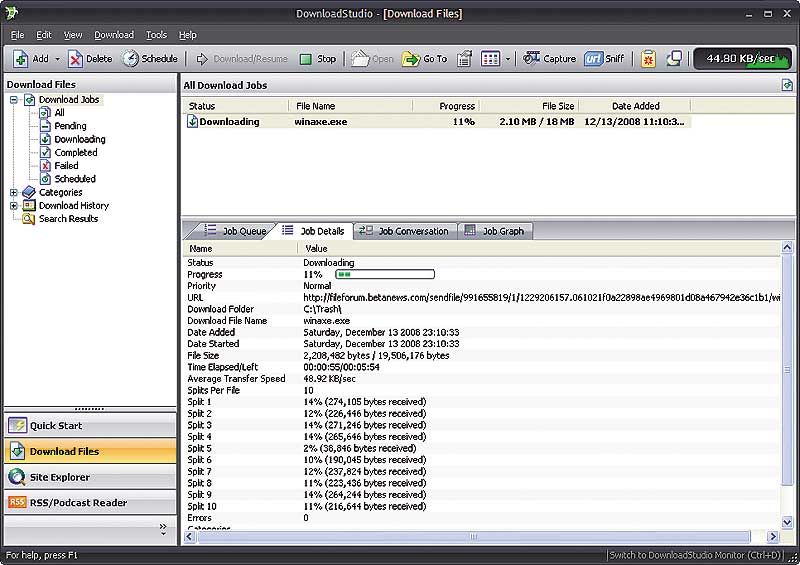The image size is (800, 565).
Task: Click the Add download toolbar icon
Action: pos(21,59)
